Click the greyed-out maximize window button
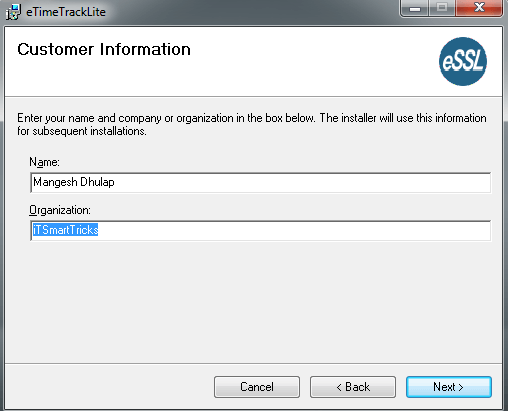The height and width of the screenshot is (411, 508). pos(442,8)
